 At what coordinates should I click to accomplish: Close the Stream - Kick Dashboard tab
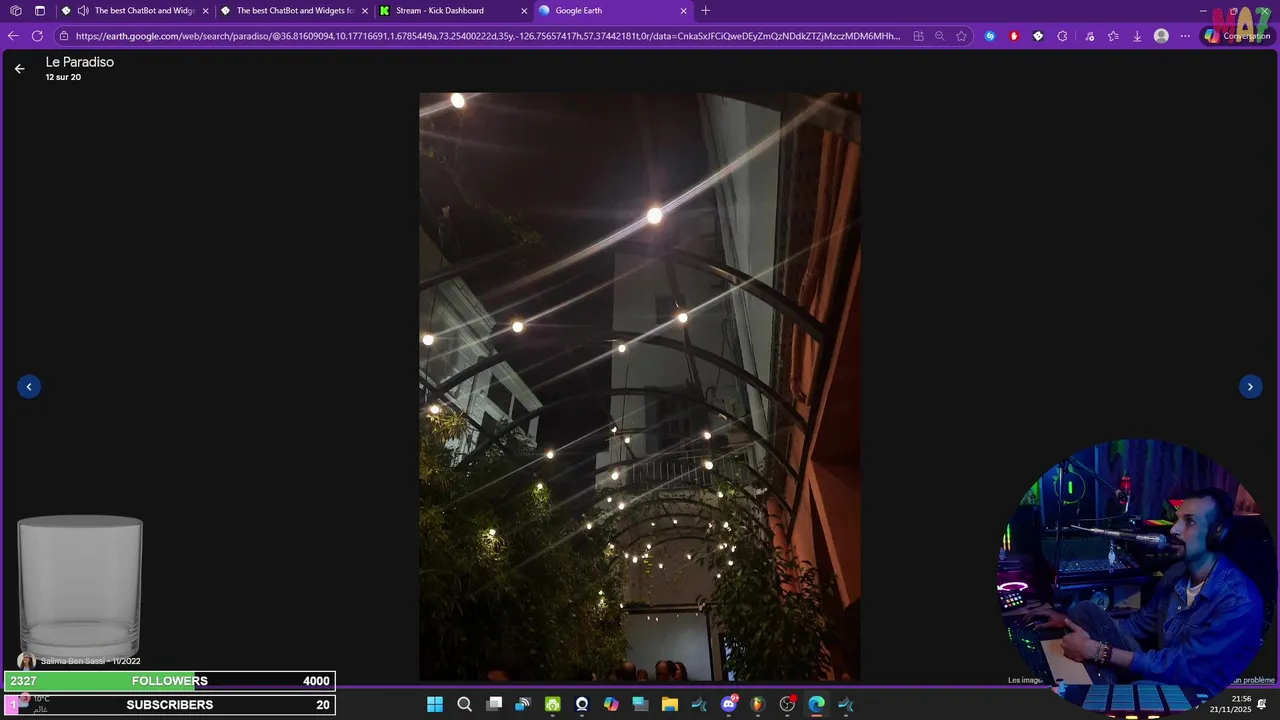524,11
